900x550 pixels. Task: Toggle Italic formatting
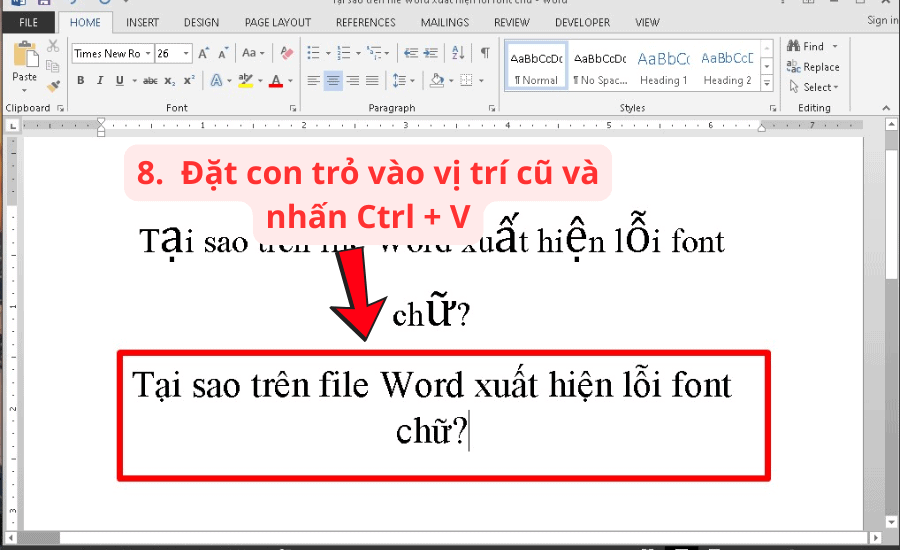pos(100,81)
